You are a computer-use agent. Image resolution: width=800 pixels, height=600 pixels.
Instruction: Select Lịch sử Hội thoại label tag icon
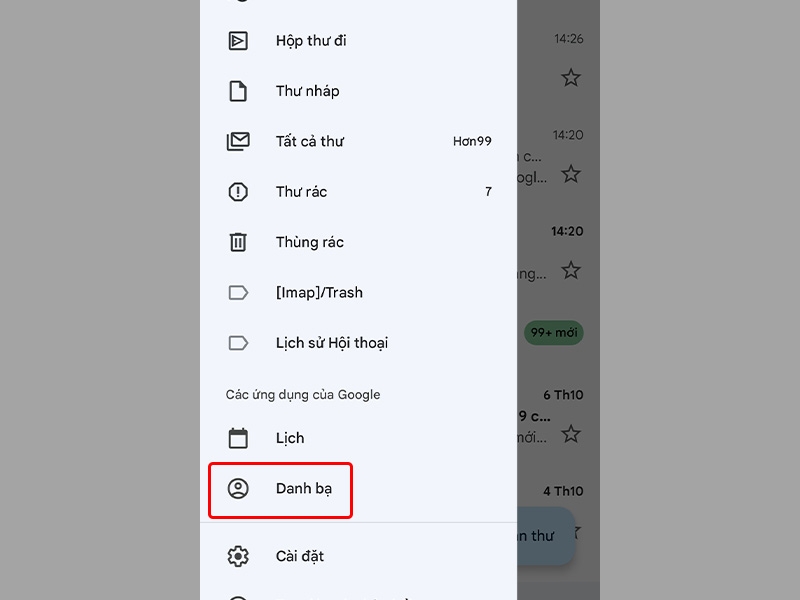point(238,343)
